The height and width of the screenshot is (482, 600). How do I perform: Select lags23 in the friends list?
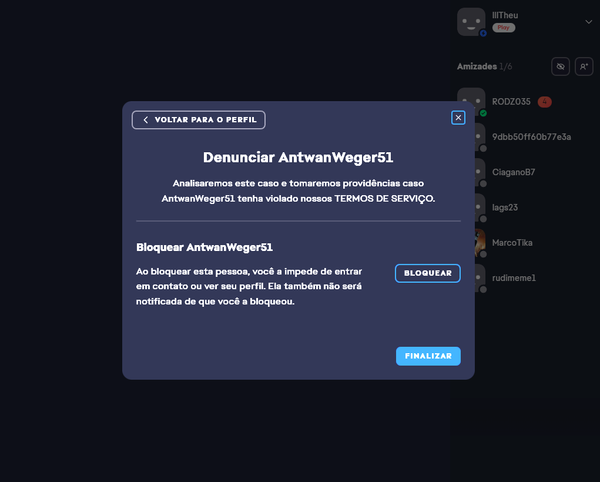(x=505, y=207)
